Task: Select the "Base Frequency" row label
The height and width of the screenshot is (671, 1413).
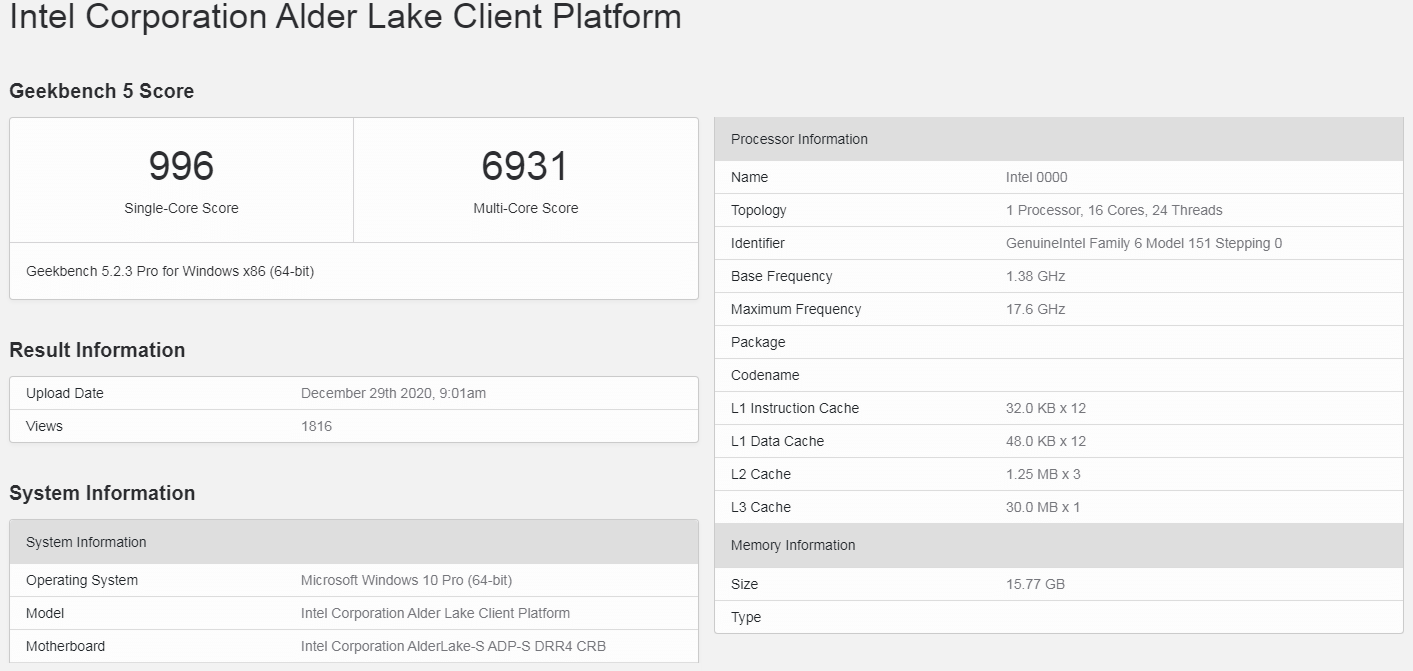Action: [x=782, y=276]
